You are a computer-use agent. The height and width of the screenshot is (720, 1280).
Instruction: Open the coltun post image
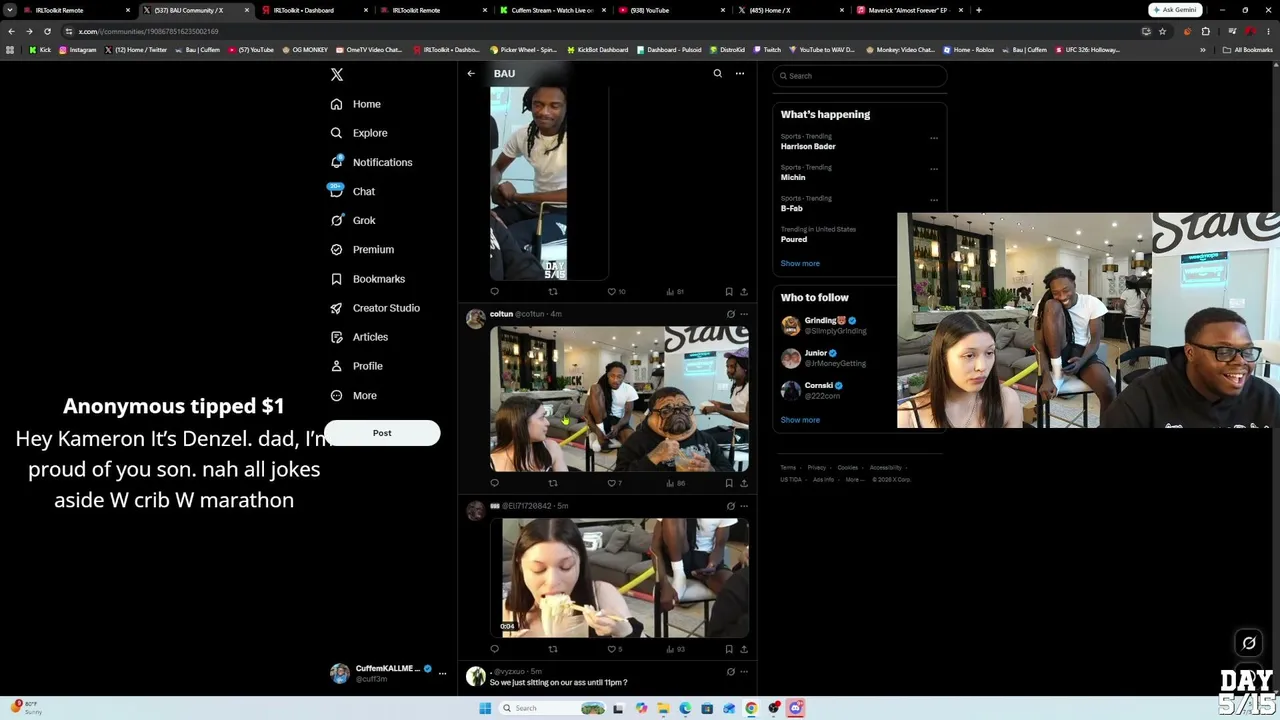pos(619,399)
